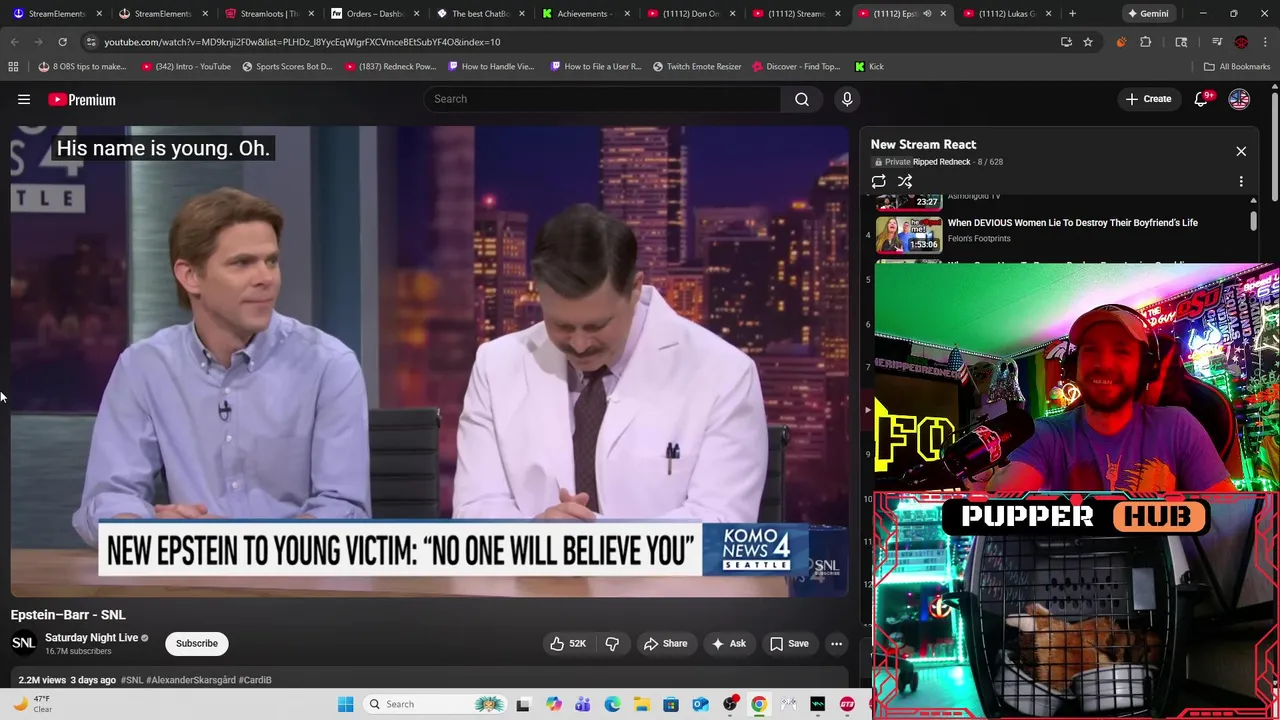Open the Saturday Night Live channel name link
This screenshot has width=1280, height=720.
[x=91, y=638]
